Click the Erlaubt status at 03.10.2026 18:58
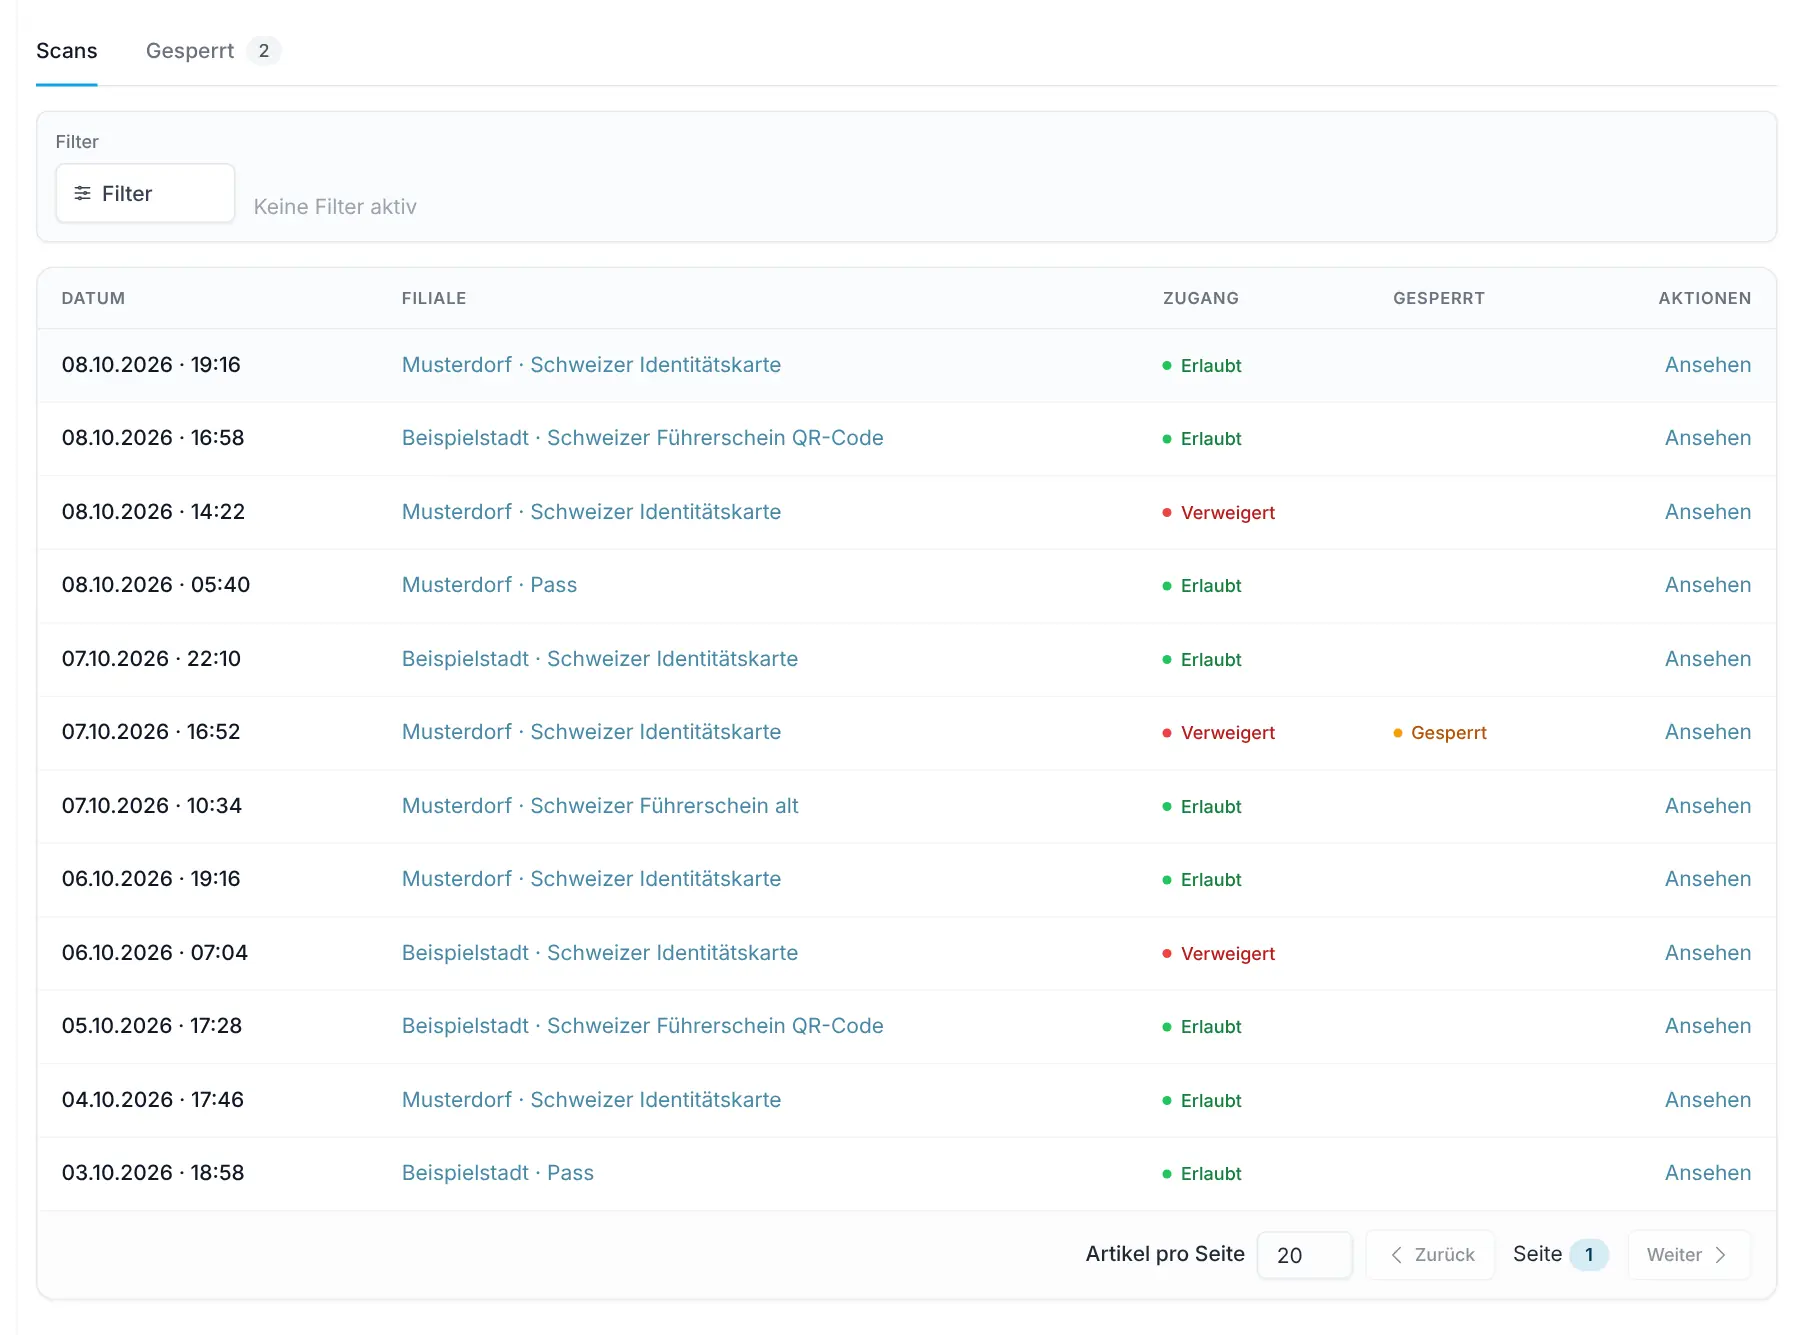 (1202, 1174)
